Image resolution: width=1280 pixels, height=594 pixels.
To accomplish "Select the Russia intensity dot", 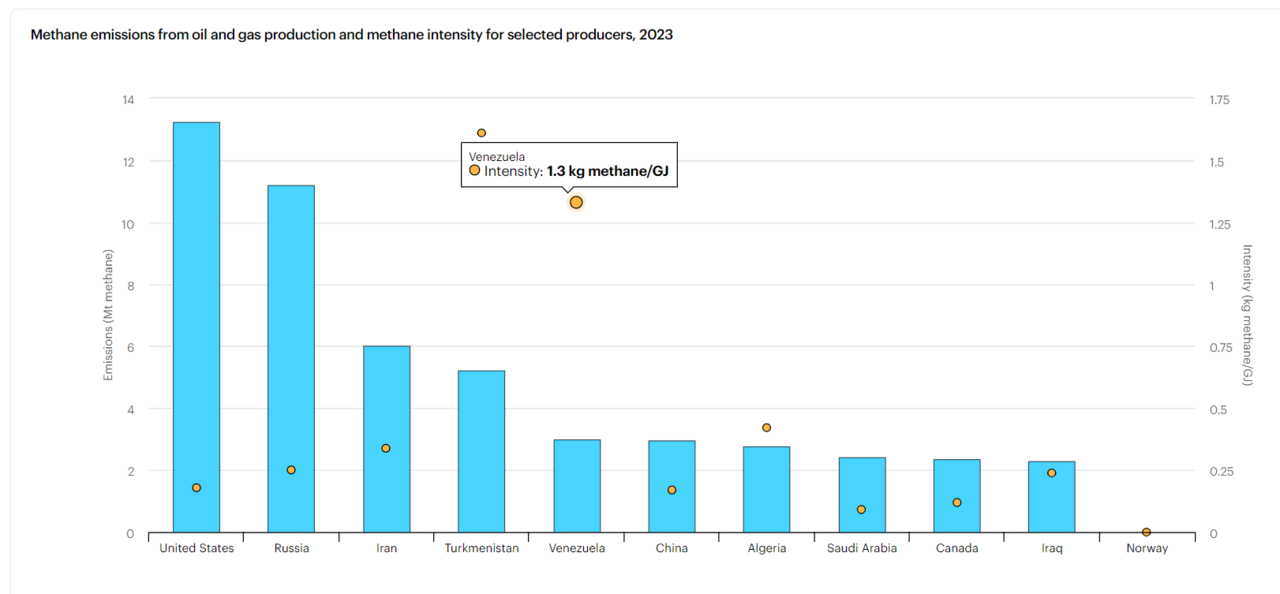I will [x=291, y=470].
